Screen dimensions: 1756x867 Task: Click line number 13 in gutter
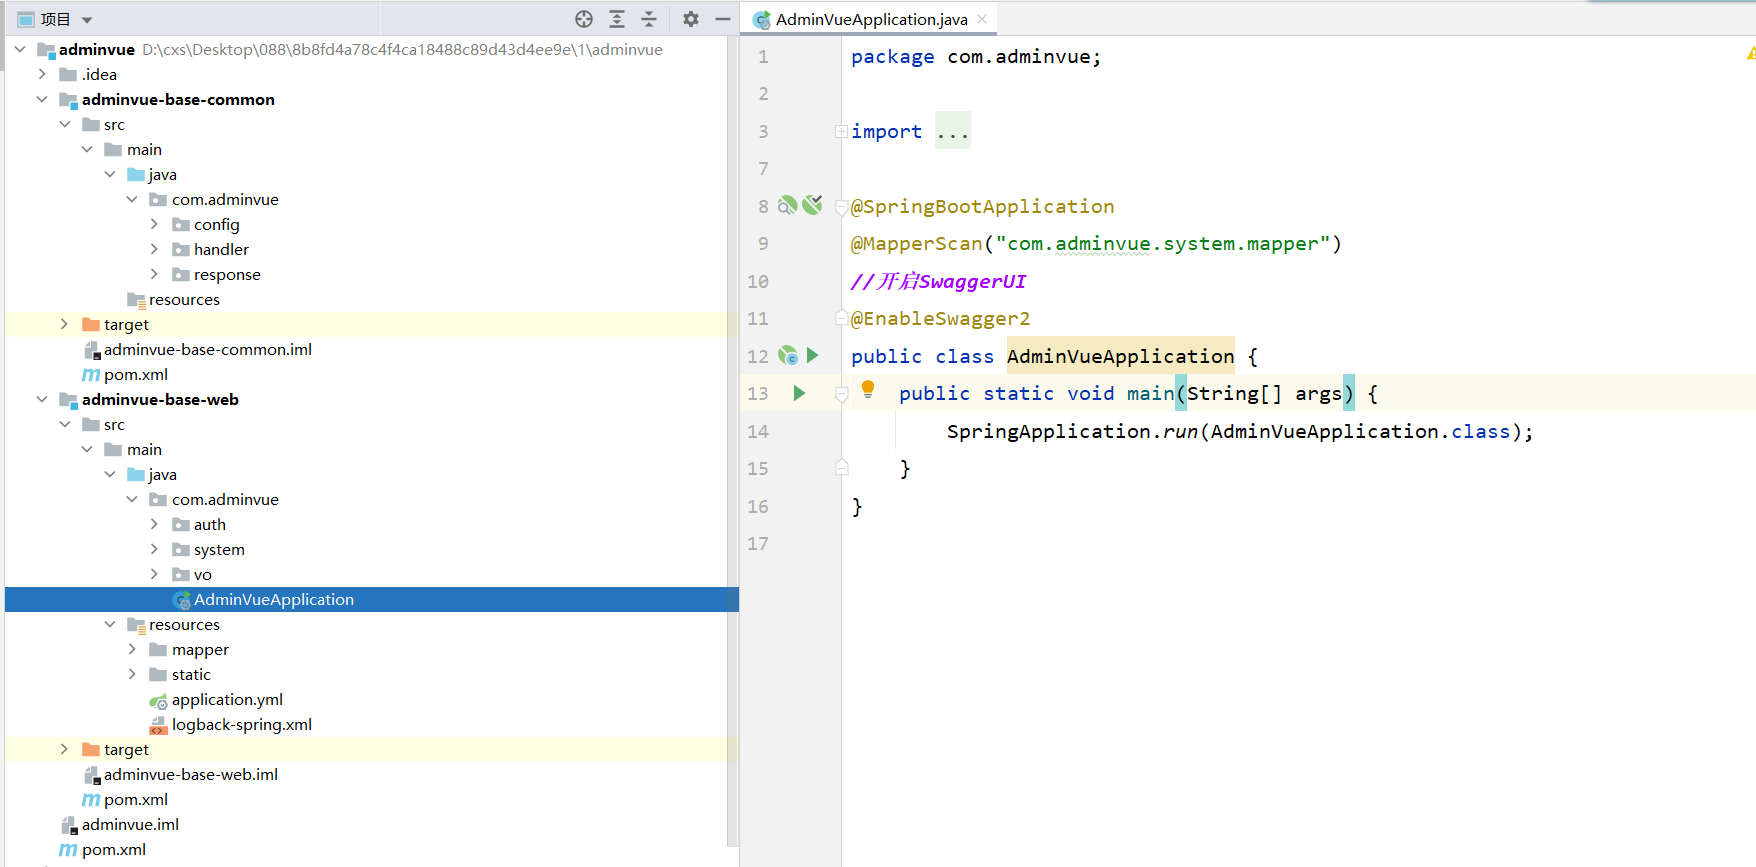point(758,393)
